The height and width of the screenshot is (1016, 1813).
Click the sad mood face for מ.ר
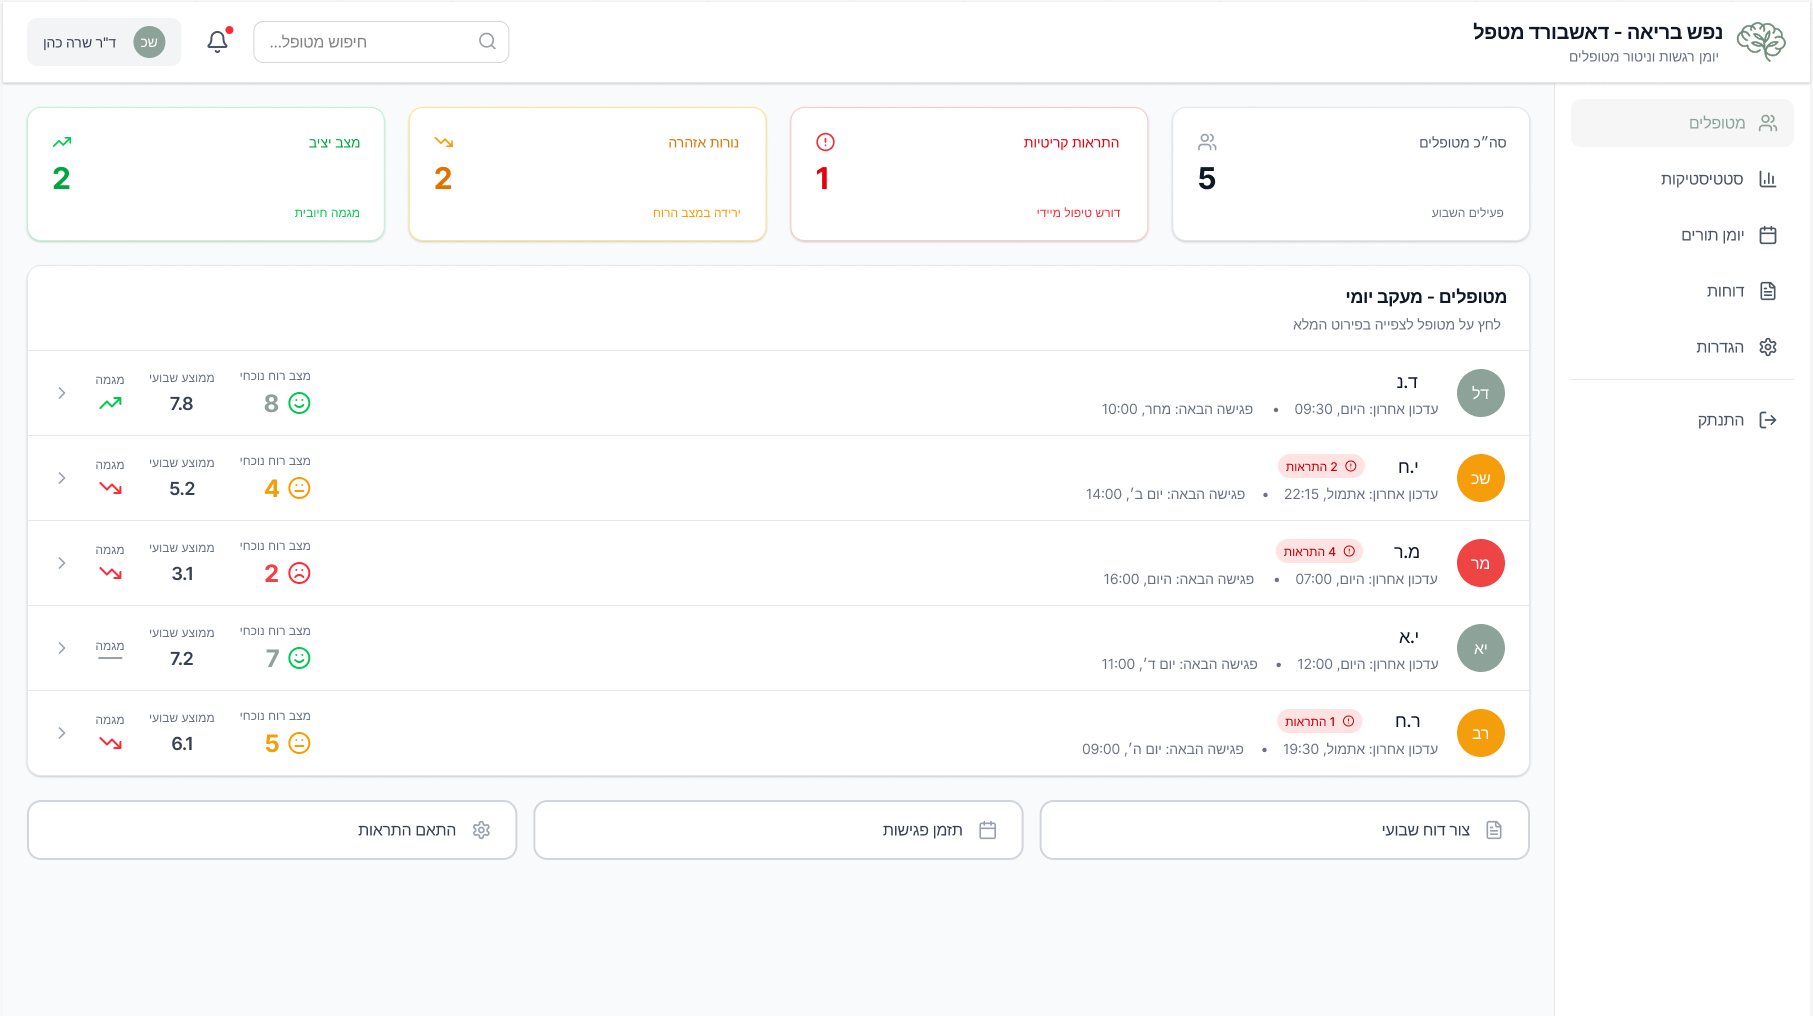pos(299,573)
